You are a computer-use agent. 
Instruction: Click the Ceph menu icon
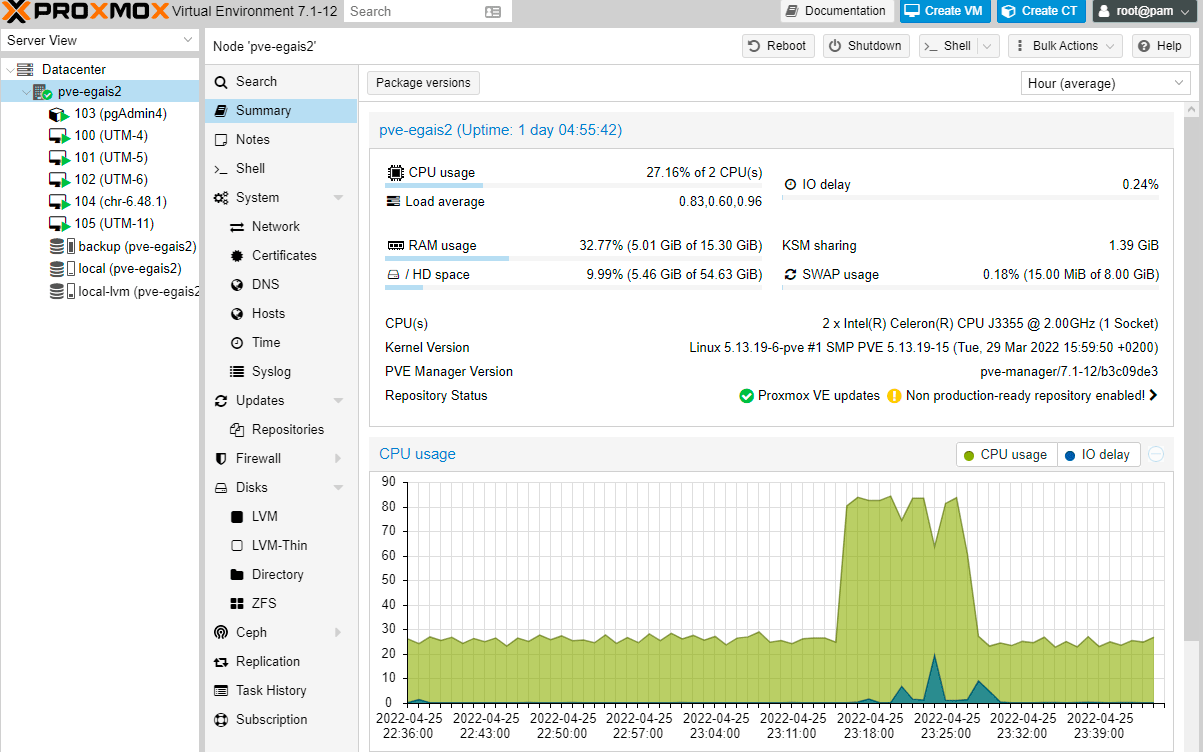point(221,632)
